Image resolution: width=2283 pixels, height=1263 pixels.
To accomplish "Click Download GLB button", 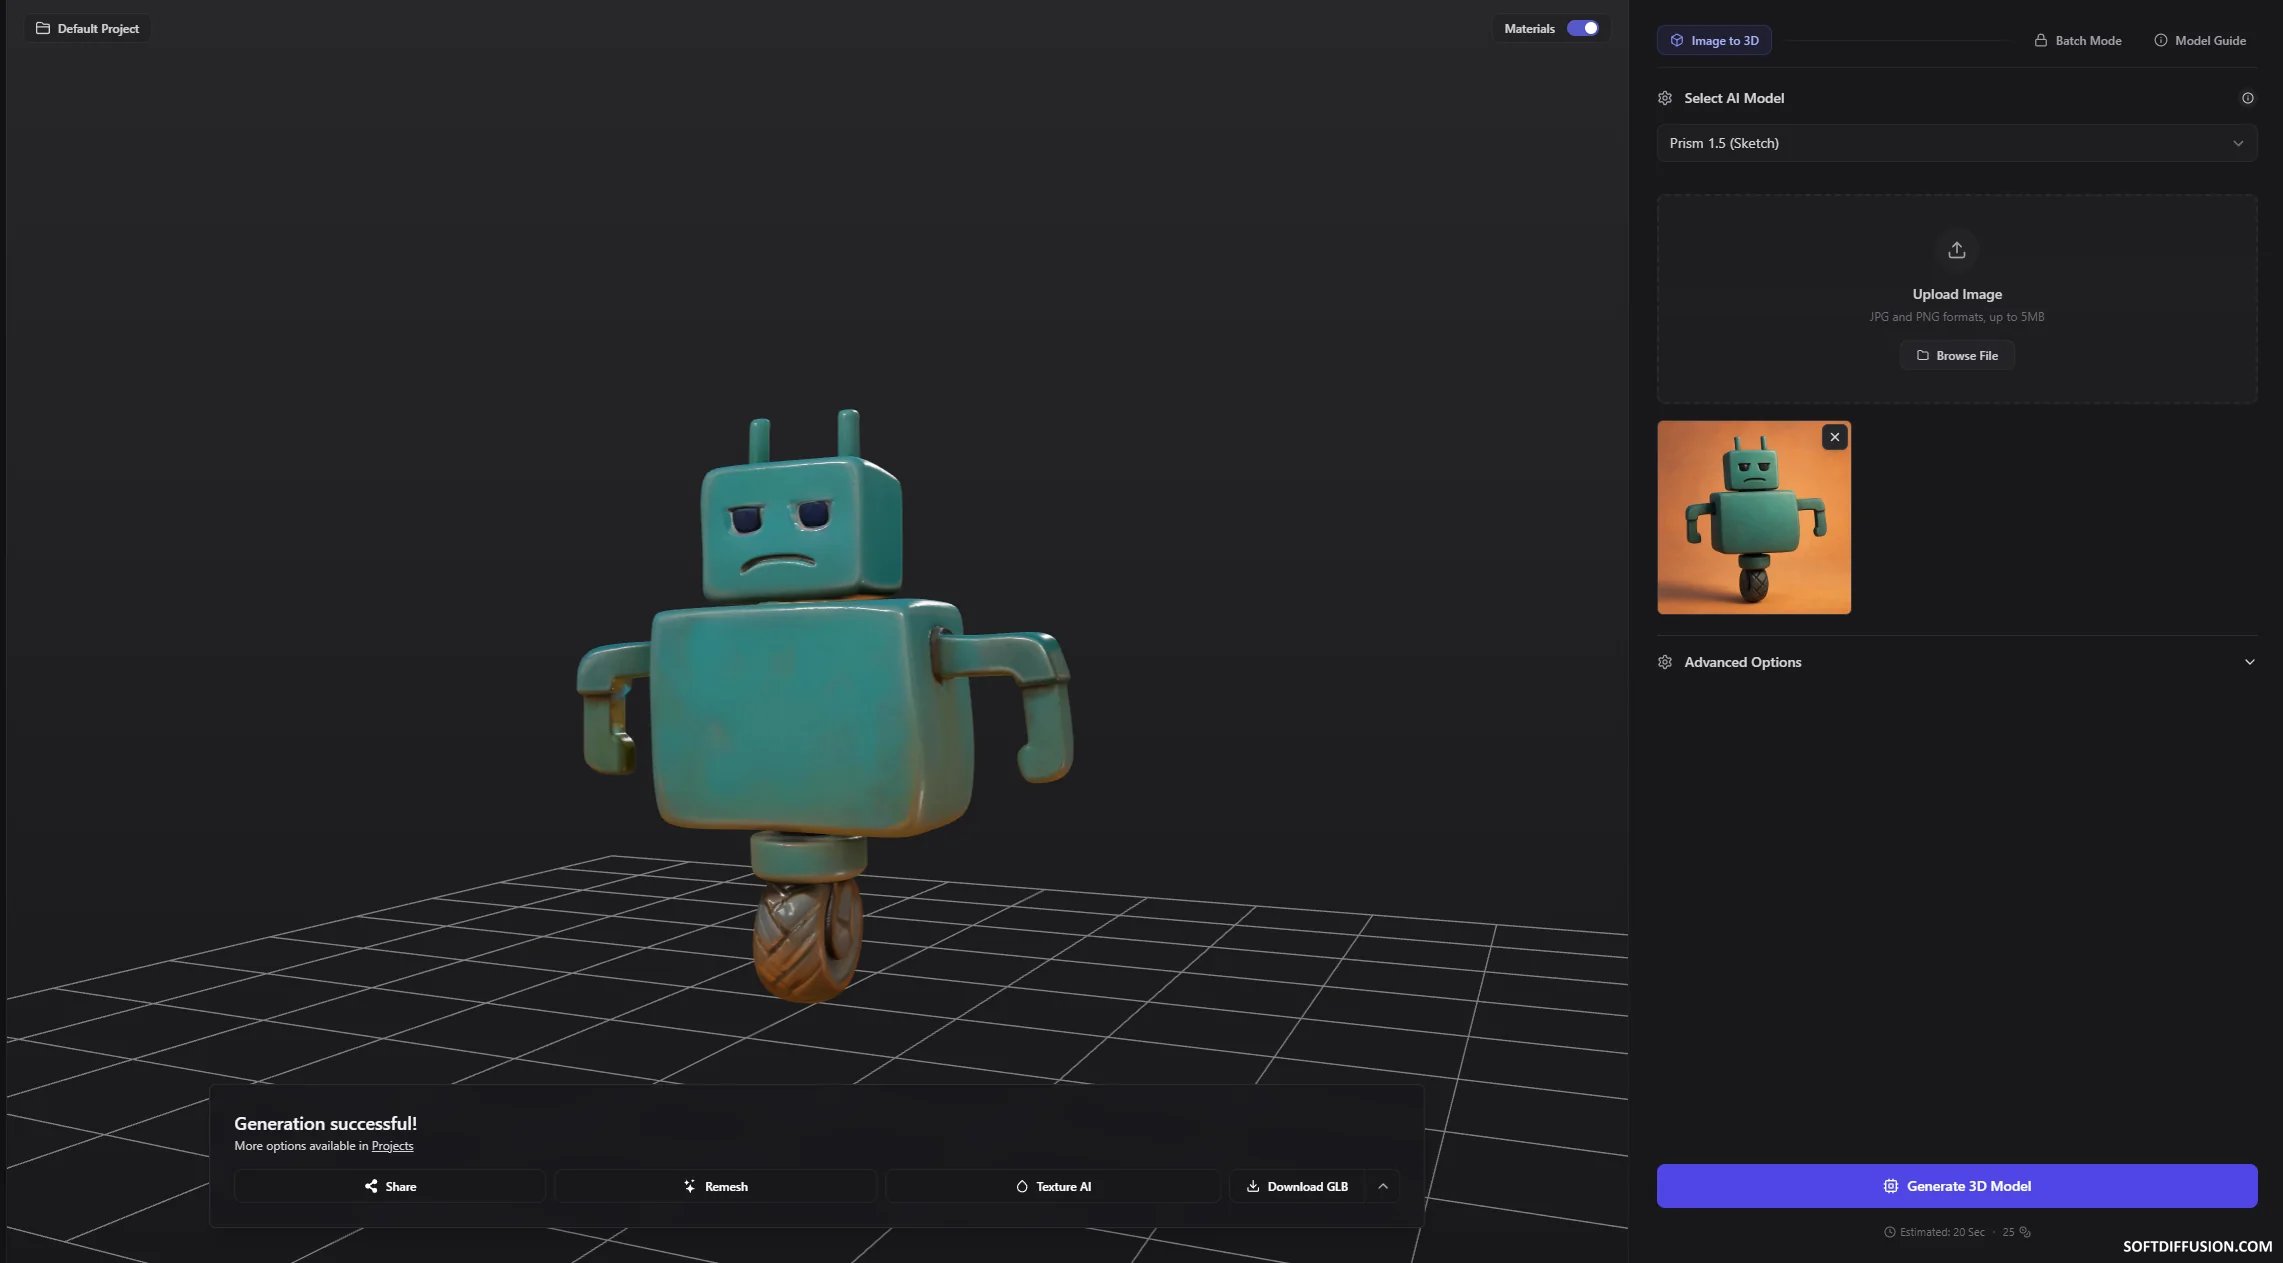I will (1297, 1186).
